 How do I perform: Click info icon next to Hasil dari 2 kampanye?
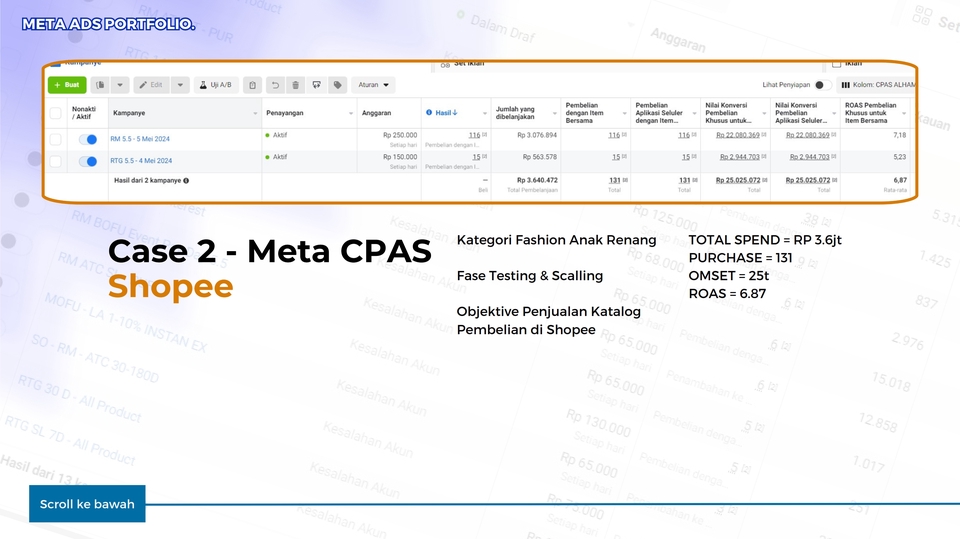point(186,181)
